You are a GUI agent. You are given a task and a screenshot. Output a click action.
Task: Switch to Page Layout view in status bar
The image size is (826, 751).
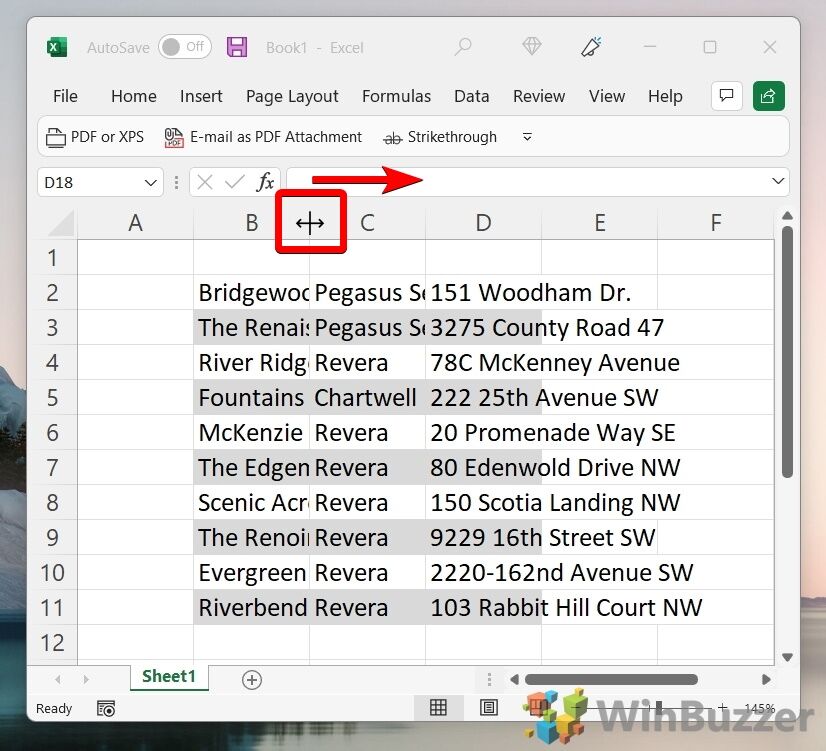489,708
